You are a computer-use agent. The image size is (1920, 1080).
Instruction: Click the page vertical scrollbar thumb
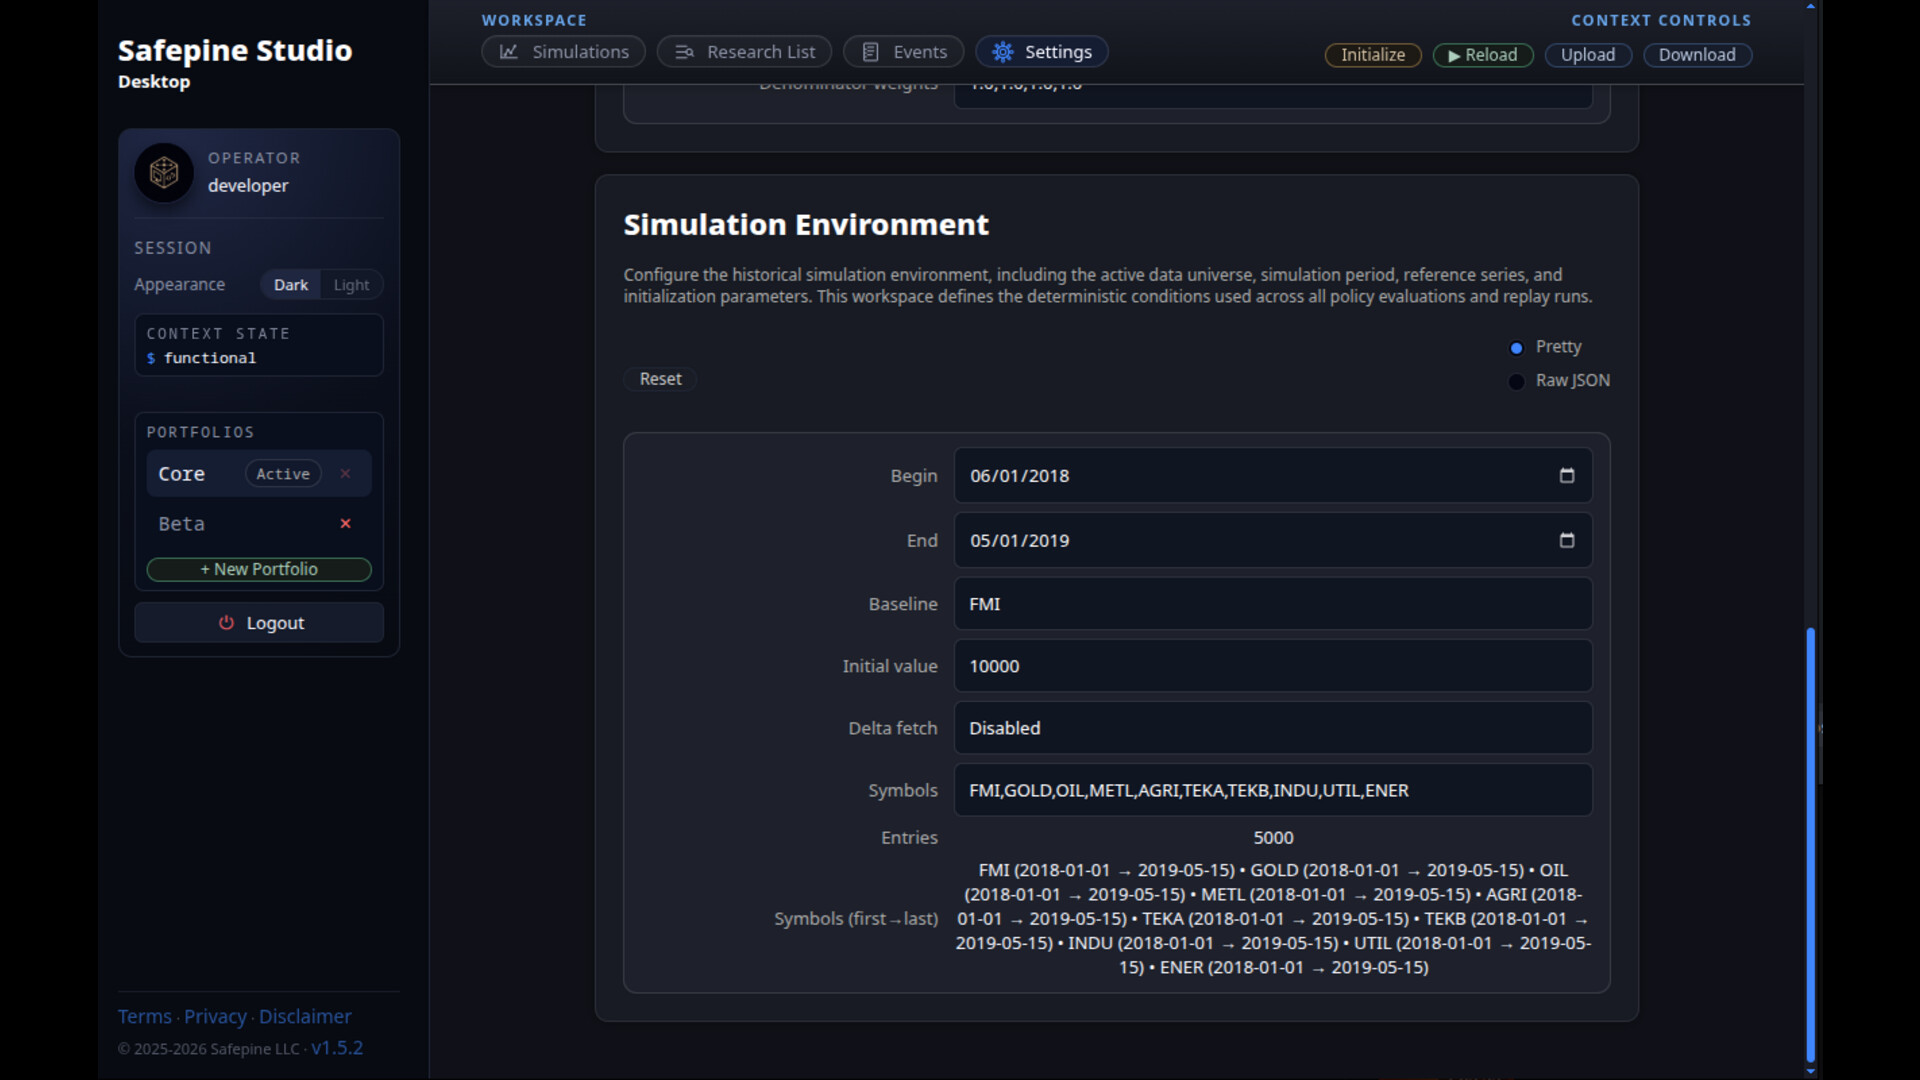1810,845
